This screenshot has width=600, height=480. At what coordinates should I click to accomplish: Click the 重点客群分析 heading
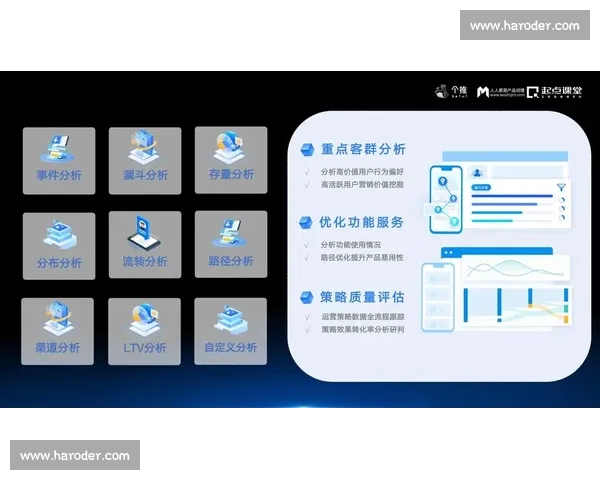[362, 149]
